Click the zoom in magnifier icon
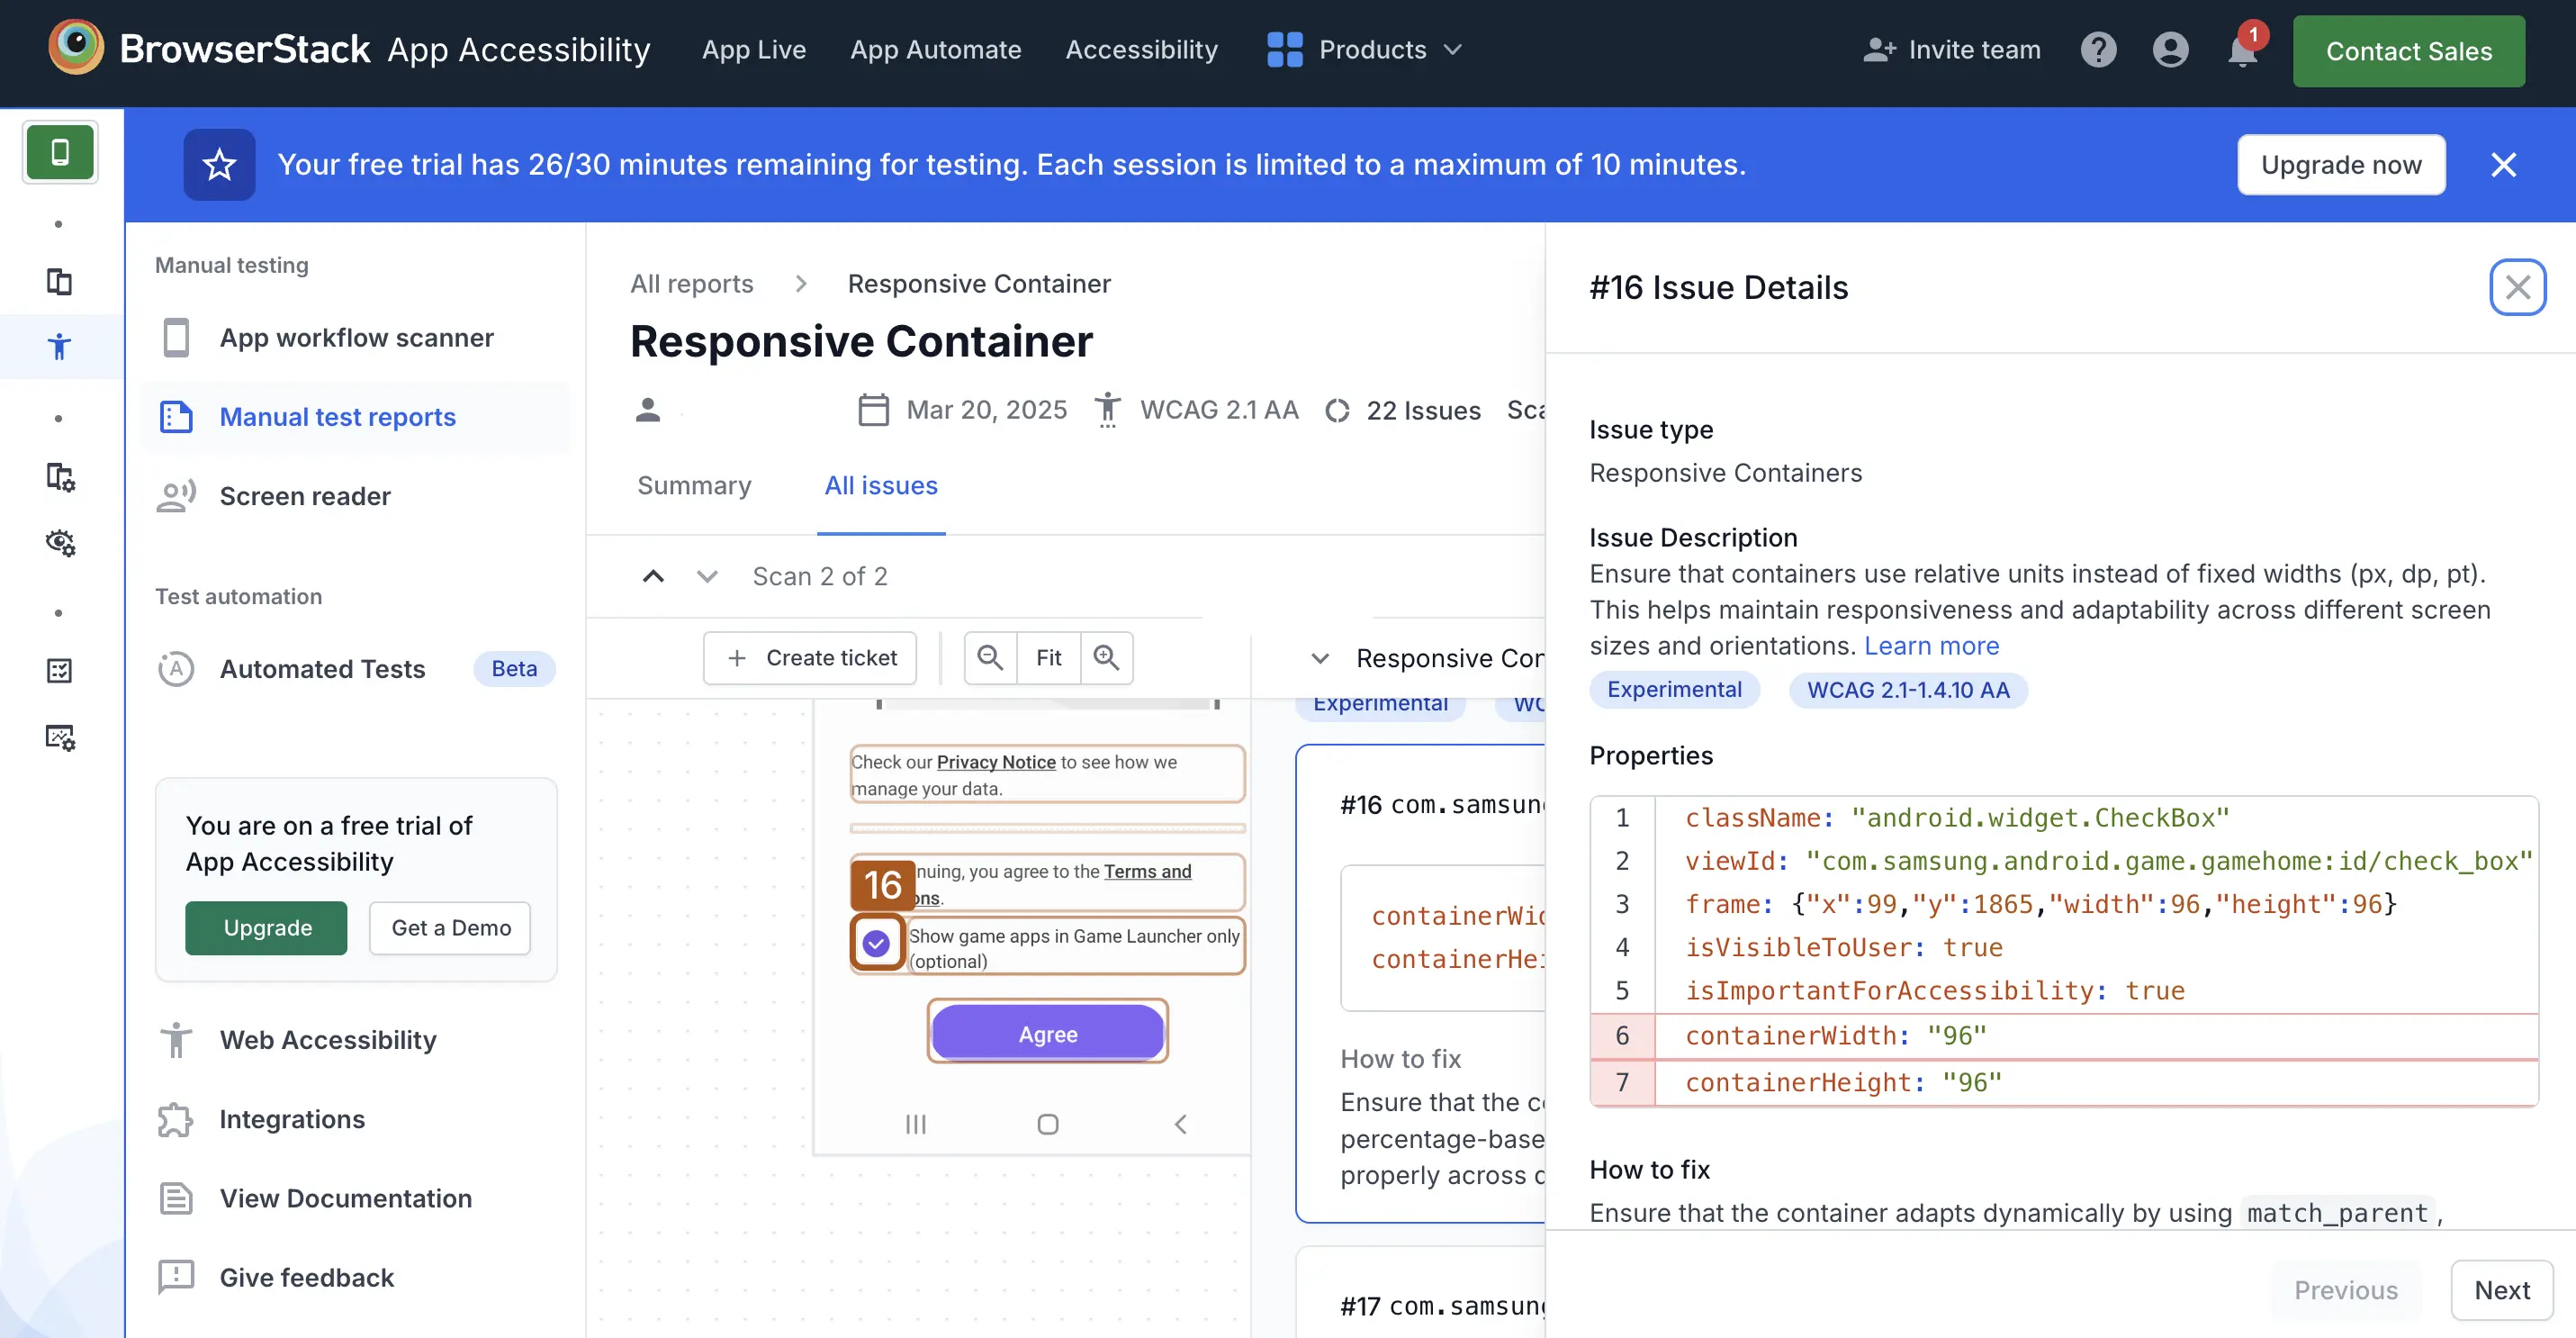Viewport: 2576px width, 1338px height. click(x=1106, y=657)
